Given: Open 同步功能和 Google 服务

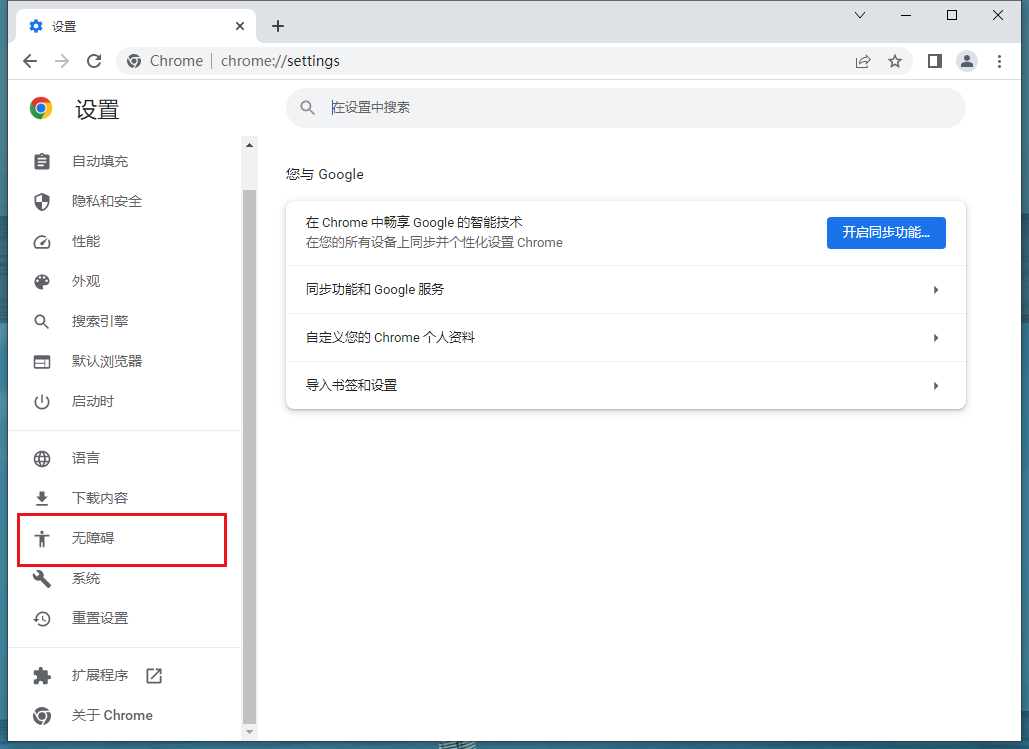Looking at the screenshot, I should (x=625, y=289).
